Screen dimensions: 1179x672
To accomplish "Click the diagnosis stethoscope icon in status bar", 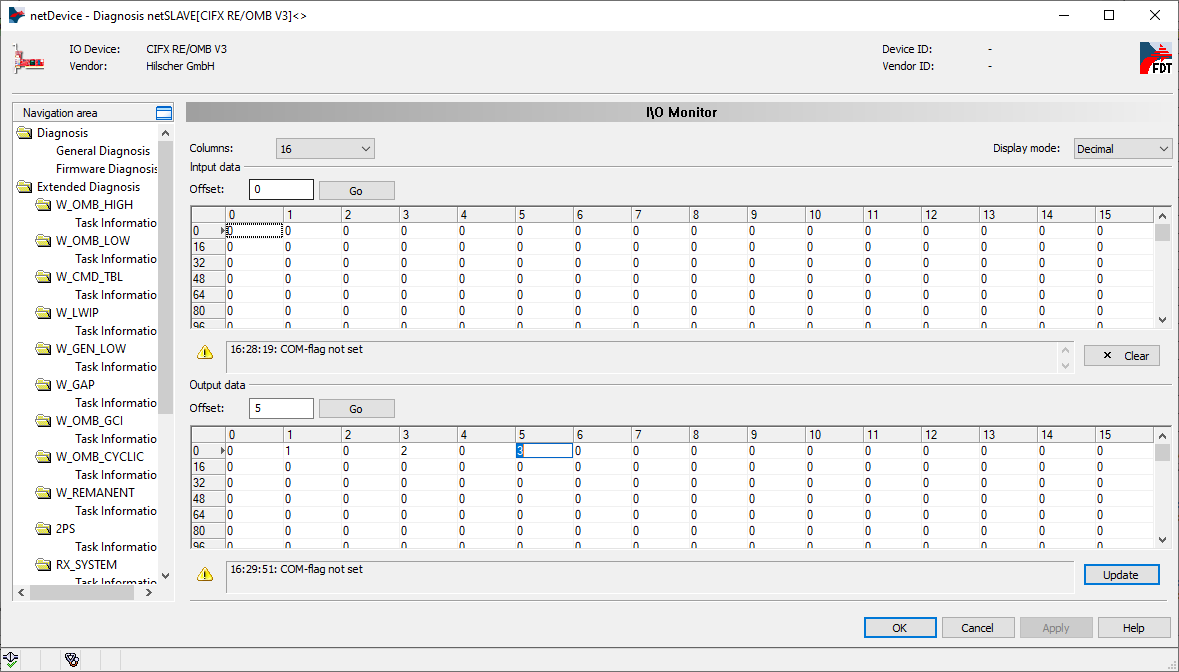I will pos(72,659).
